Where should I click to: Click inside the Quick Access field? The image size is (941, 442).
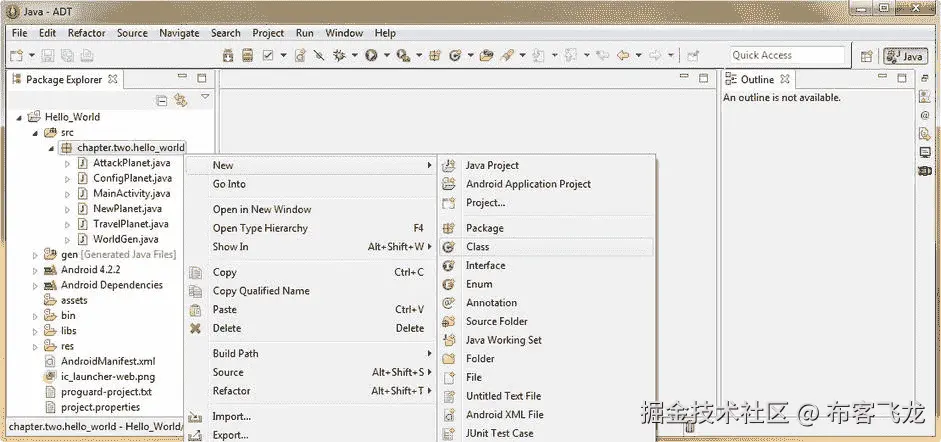(787, 55)
